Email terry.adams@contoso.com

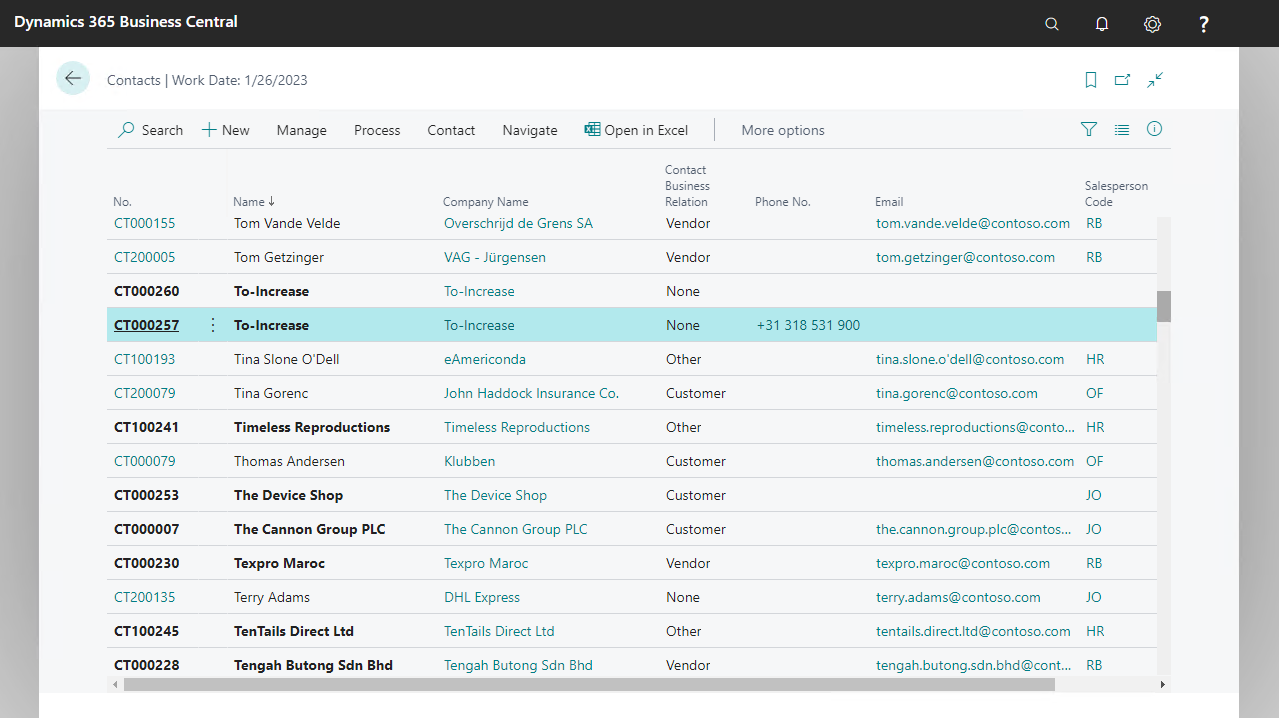point(958,597)
